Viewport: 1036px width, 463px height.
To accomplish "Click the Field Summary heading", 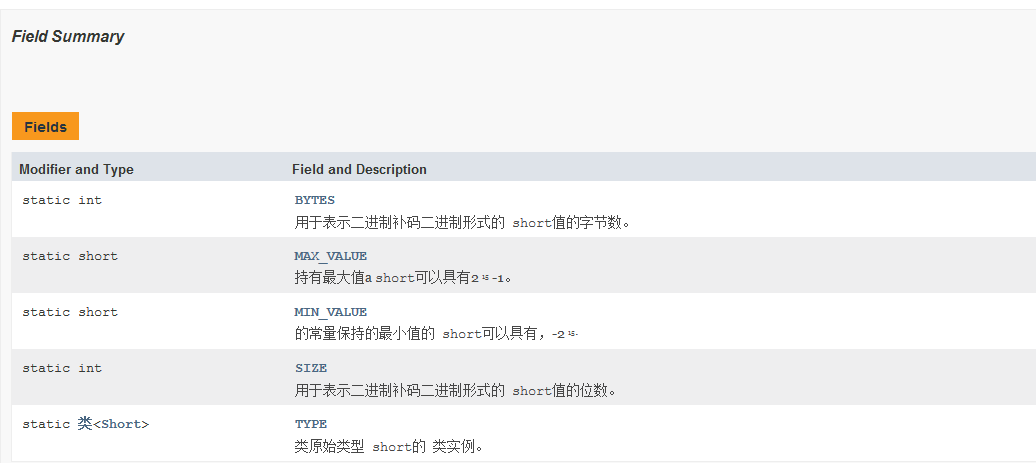I will [x=68, y=36].
